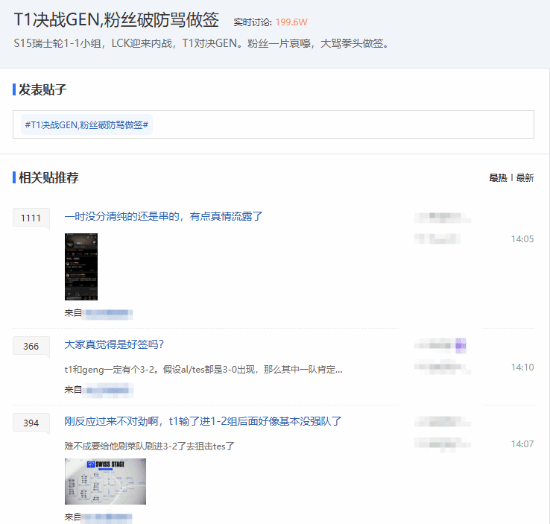Image resolution: width=550 pixels, height=524 pixels.
Task: Open the source forum link under second post
Action: point(108,390)
